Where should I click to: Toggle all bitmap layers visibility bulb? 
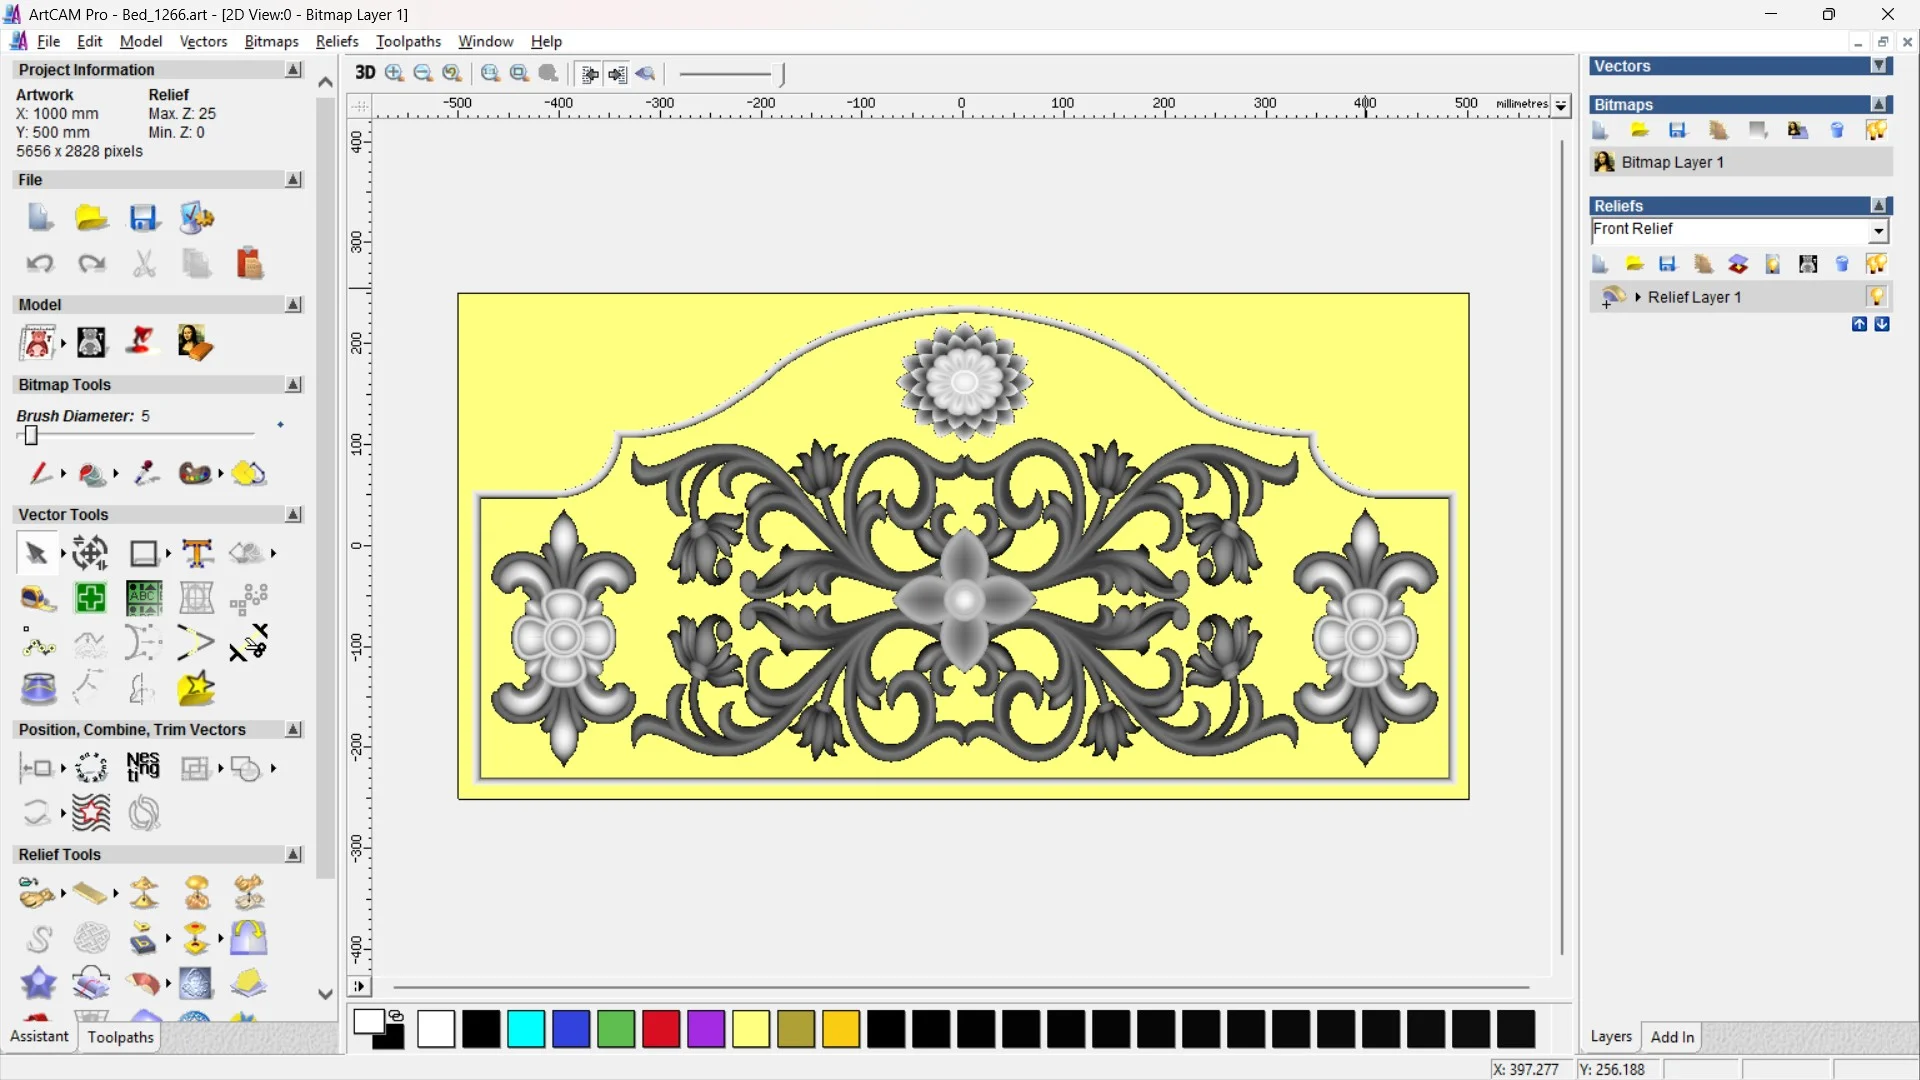[x=1876, y=131]
